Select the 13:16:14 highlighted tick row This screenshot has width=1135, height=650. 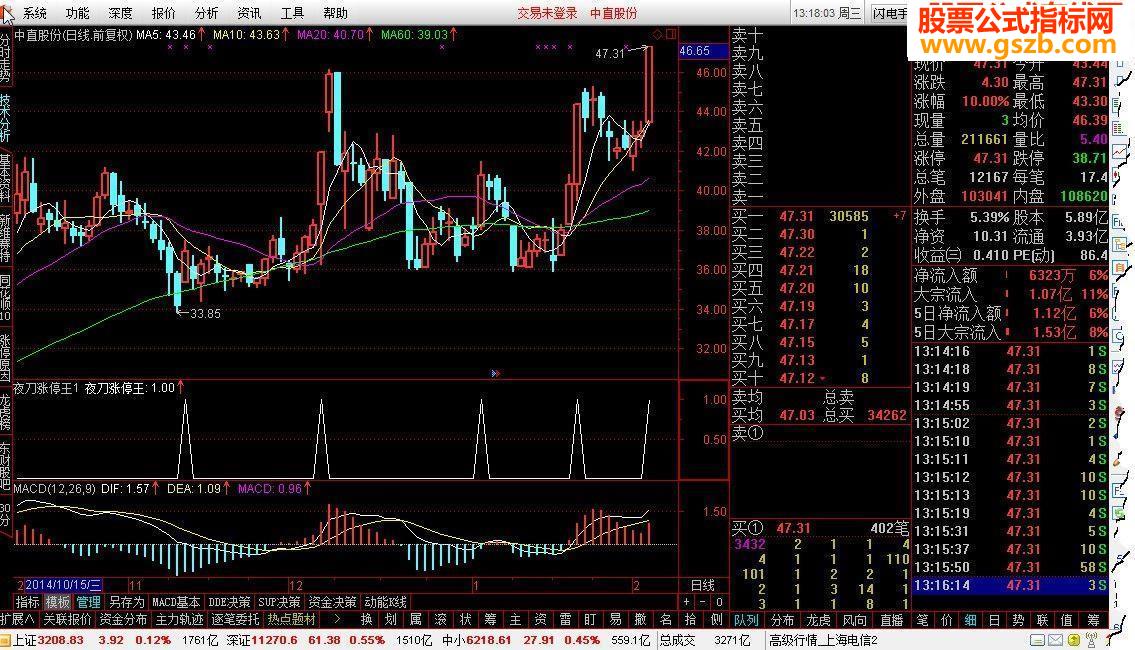[x=1010, y=585]
